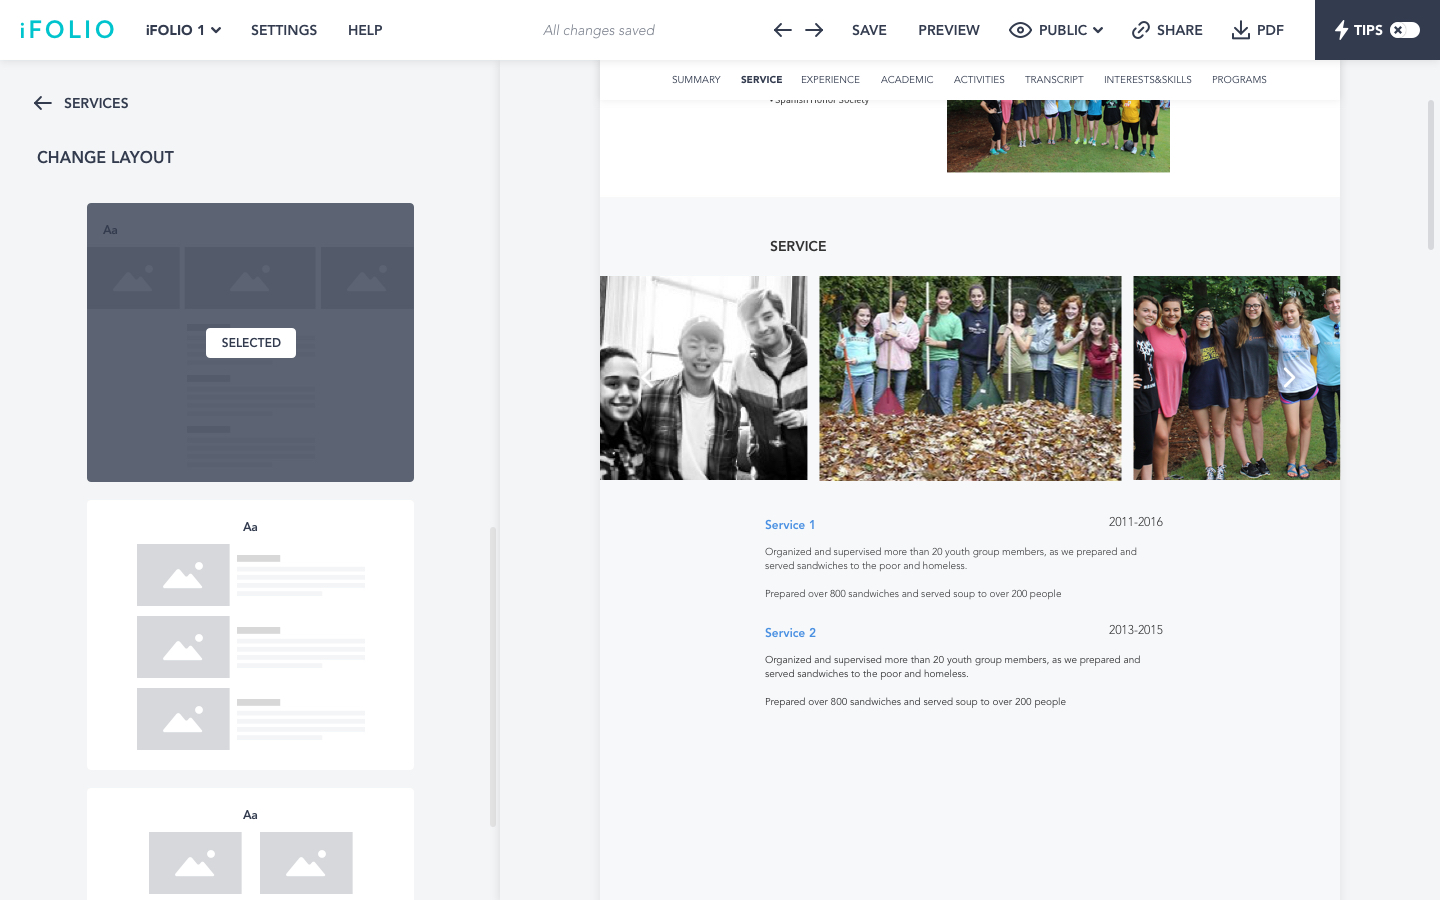Viewport: 1440px width, 900px height.
Task: Click the PDF download icon
Action: pyautogui.click(x=1240, y=30)
